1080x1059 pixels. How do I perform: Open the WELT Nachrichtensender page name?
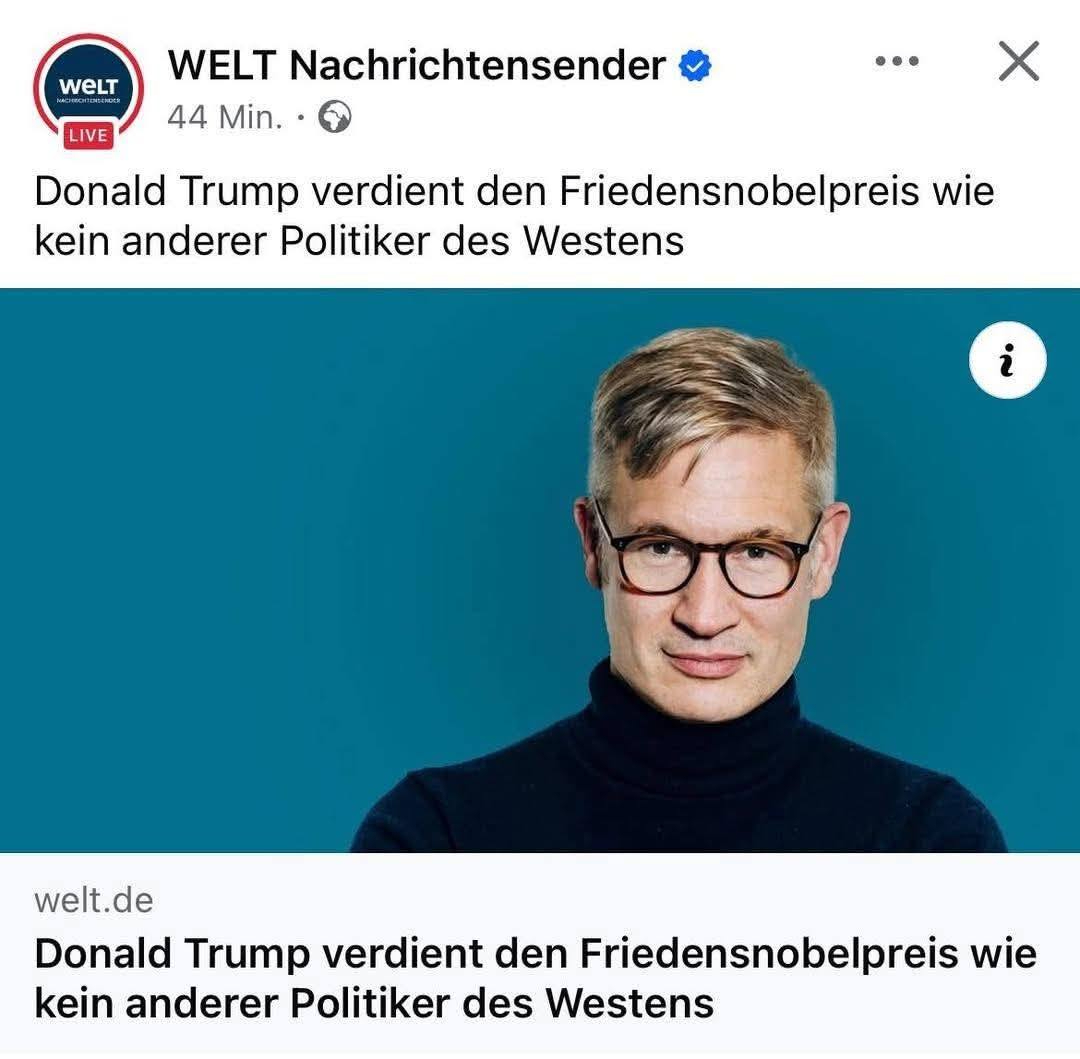pyautogui.click(x=417, y=65)
